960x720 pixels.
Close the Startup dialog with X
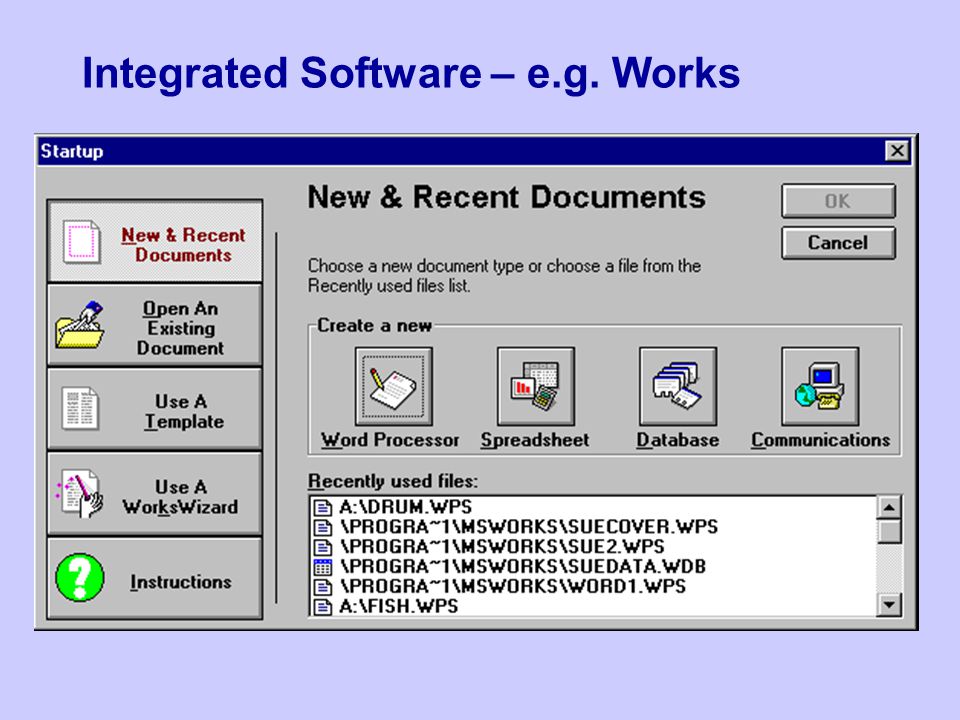[897, 151]
